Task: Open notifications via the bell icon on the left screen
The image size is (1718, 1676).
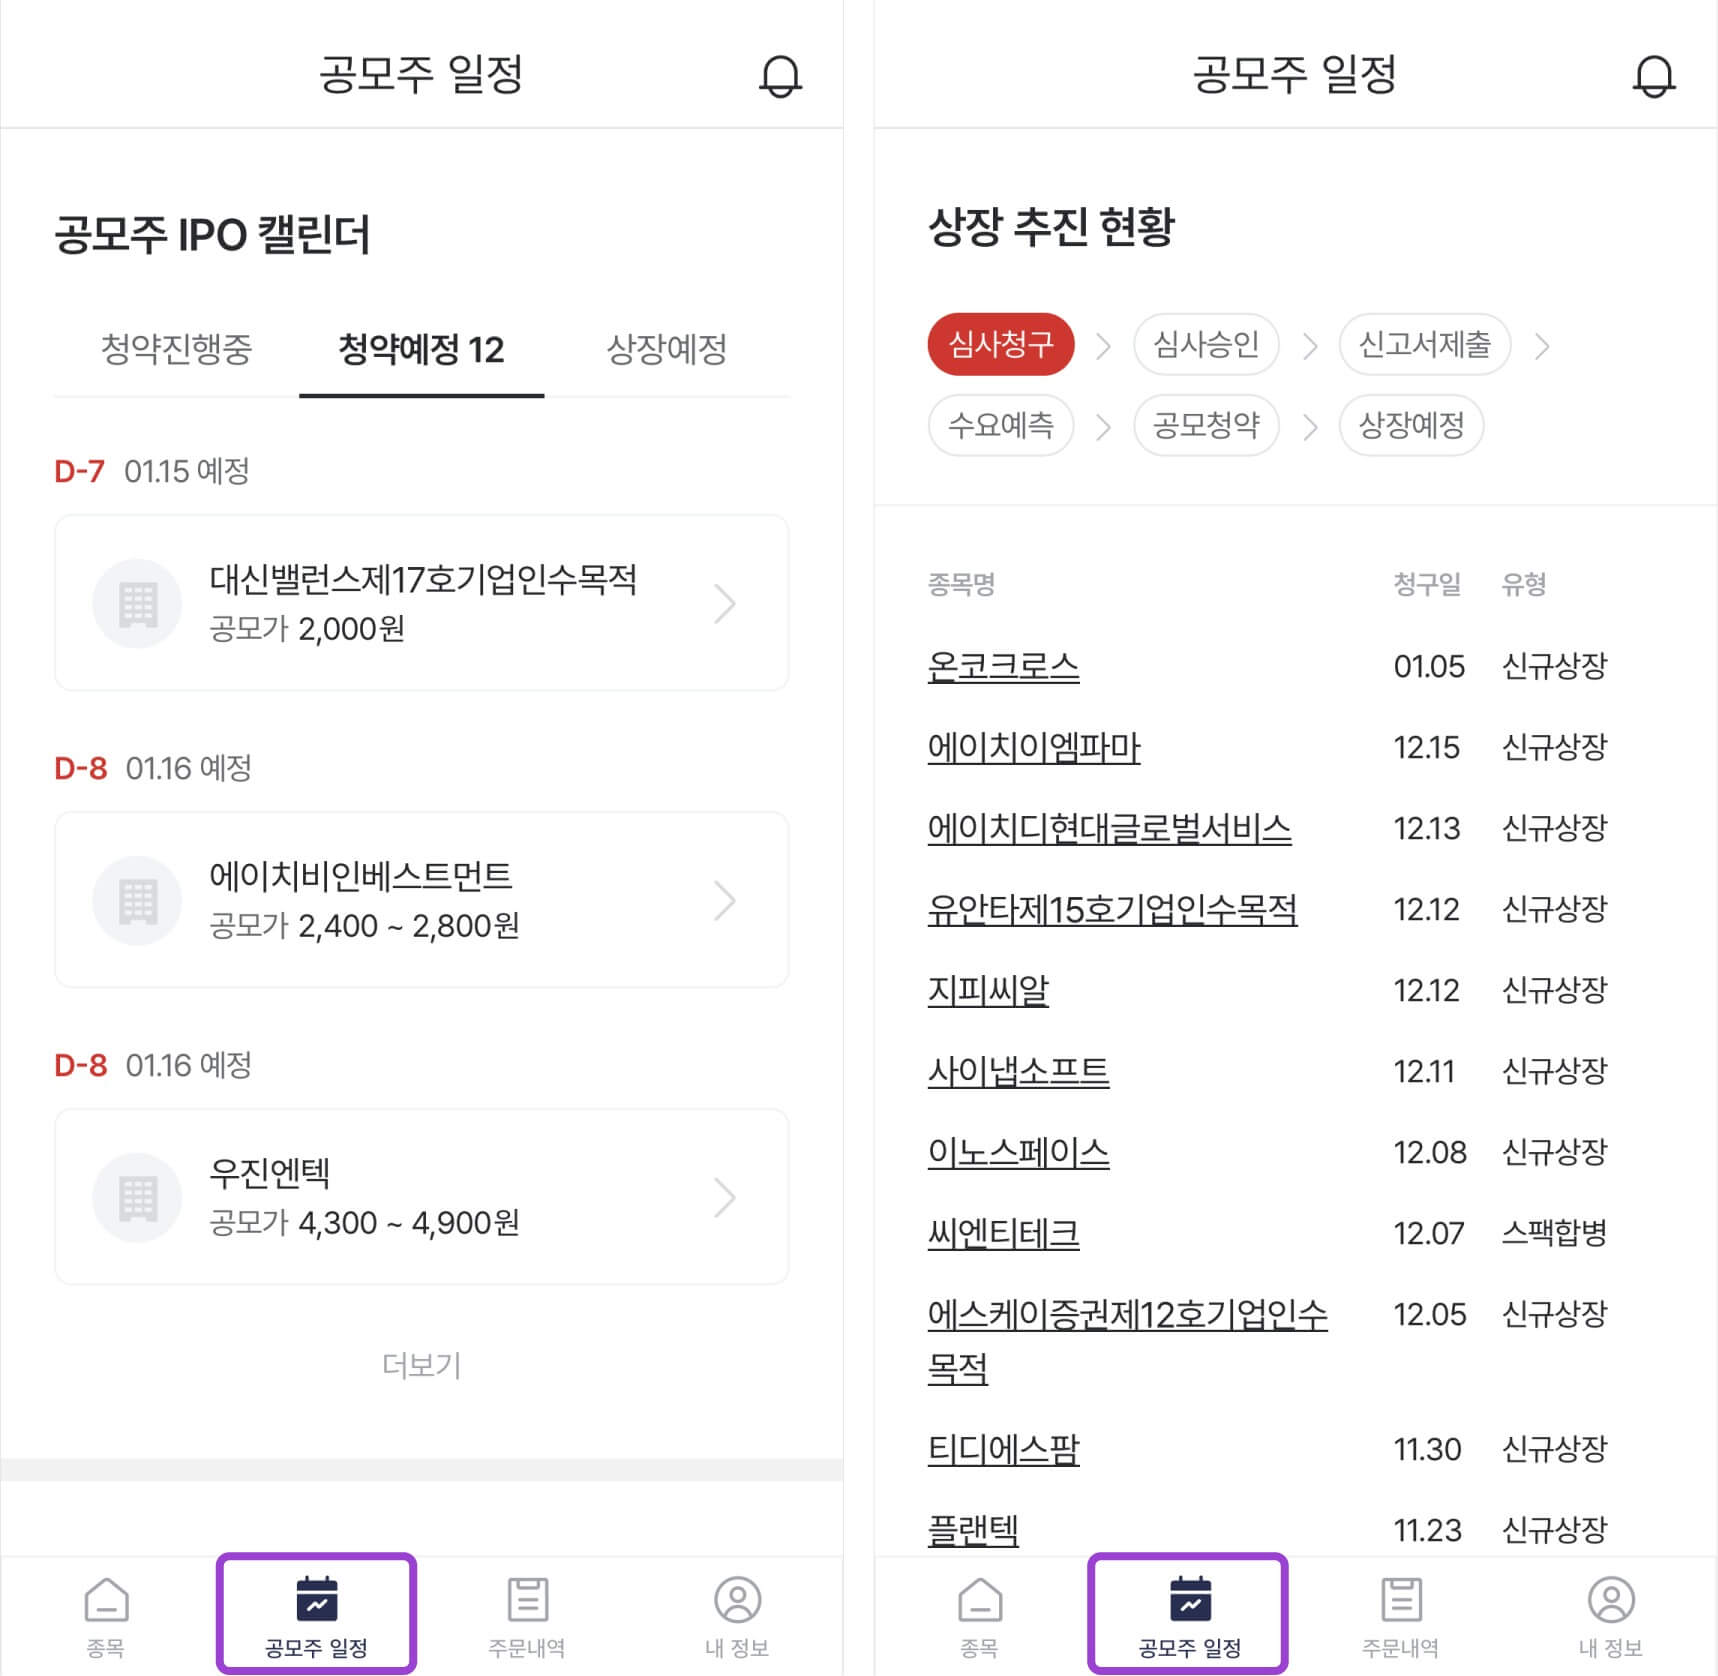Action: pos(783,75)
